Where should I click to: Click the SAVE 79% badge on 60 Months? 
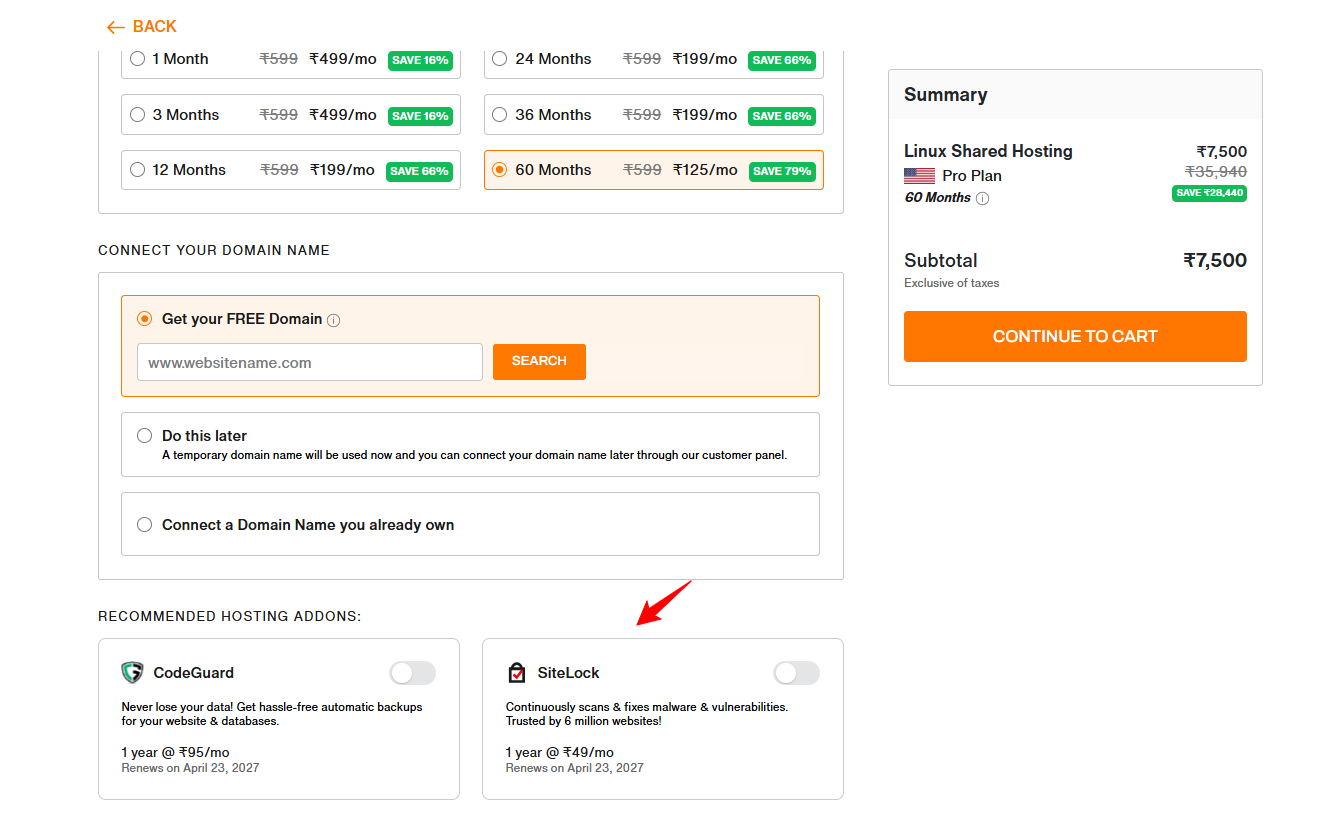click(x=783, y=171)
